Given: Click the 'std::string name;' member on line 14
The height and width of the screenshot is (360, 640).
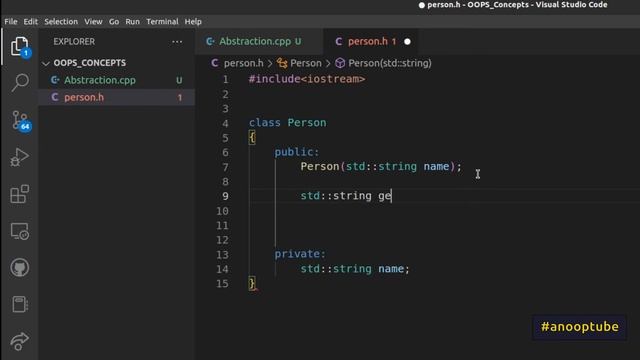Looking at the screenshot, I should pyautogui.click(x=355, y=269).
